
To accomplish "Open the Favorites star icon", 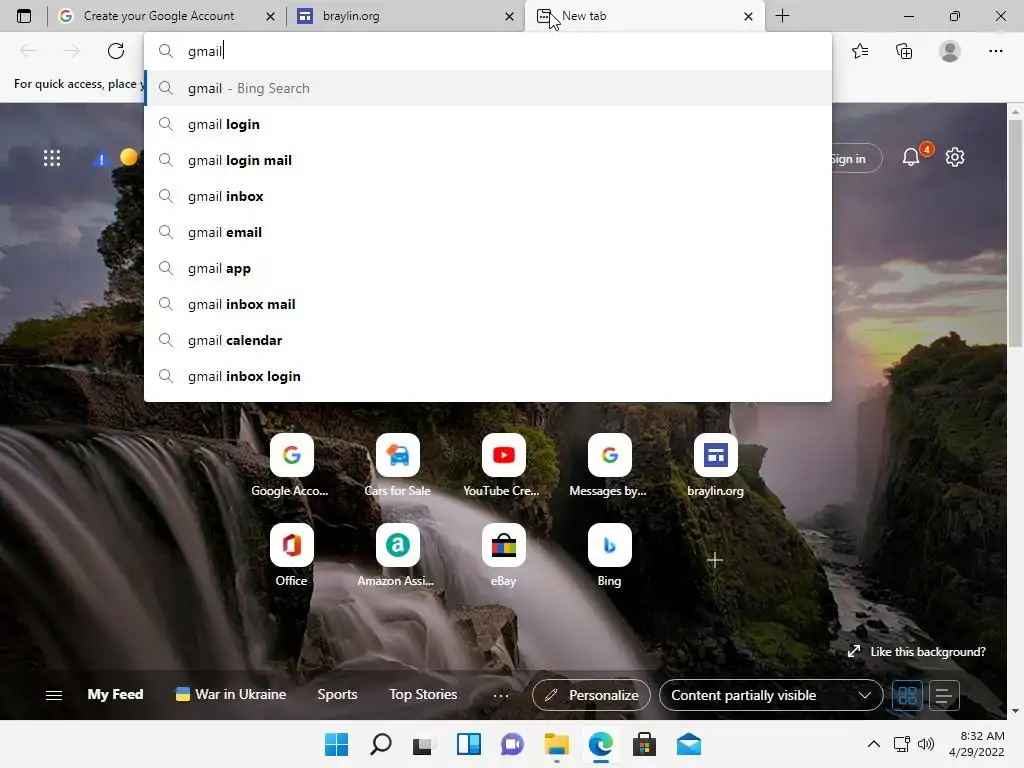I will coord(860,51).
